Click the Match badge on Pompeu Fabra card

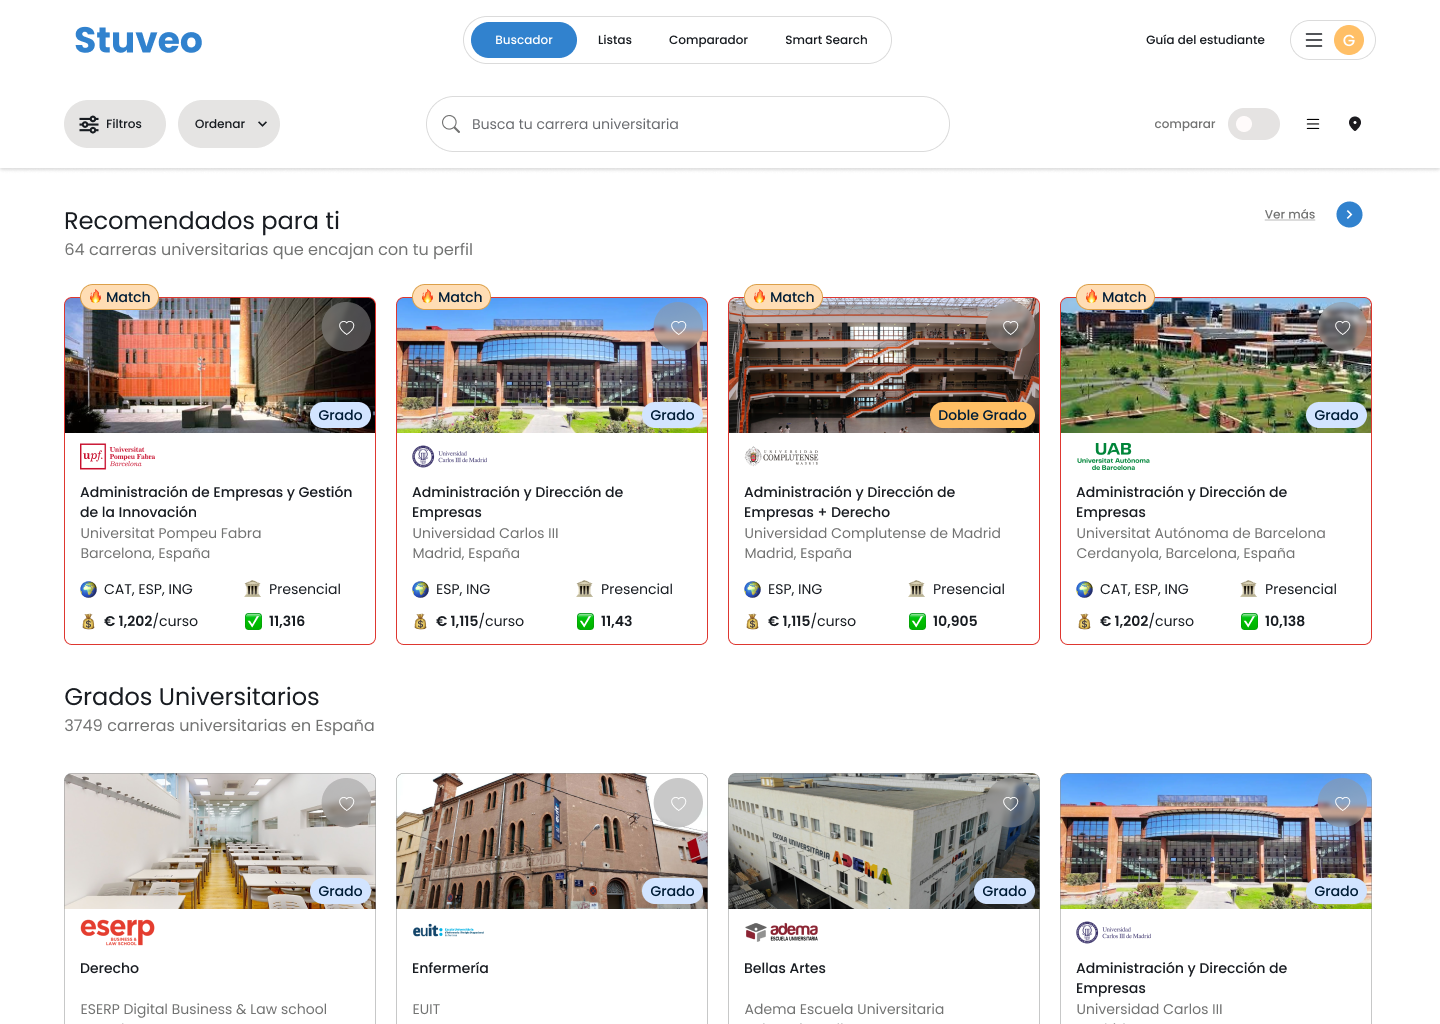click(x=119, y=297)
